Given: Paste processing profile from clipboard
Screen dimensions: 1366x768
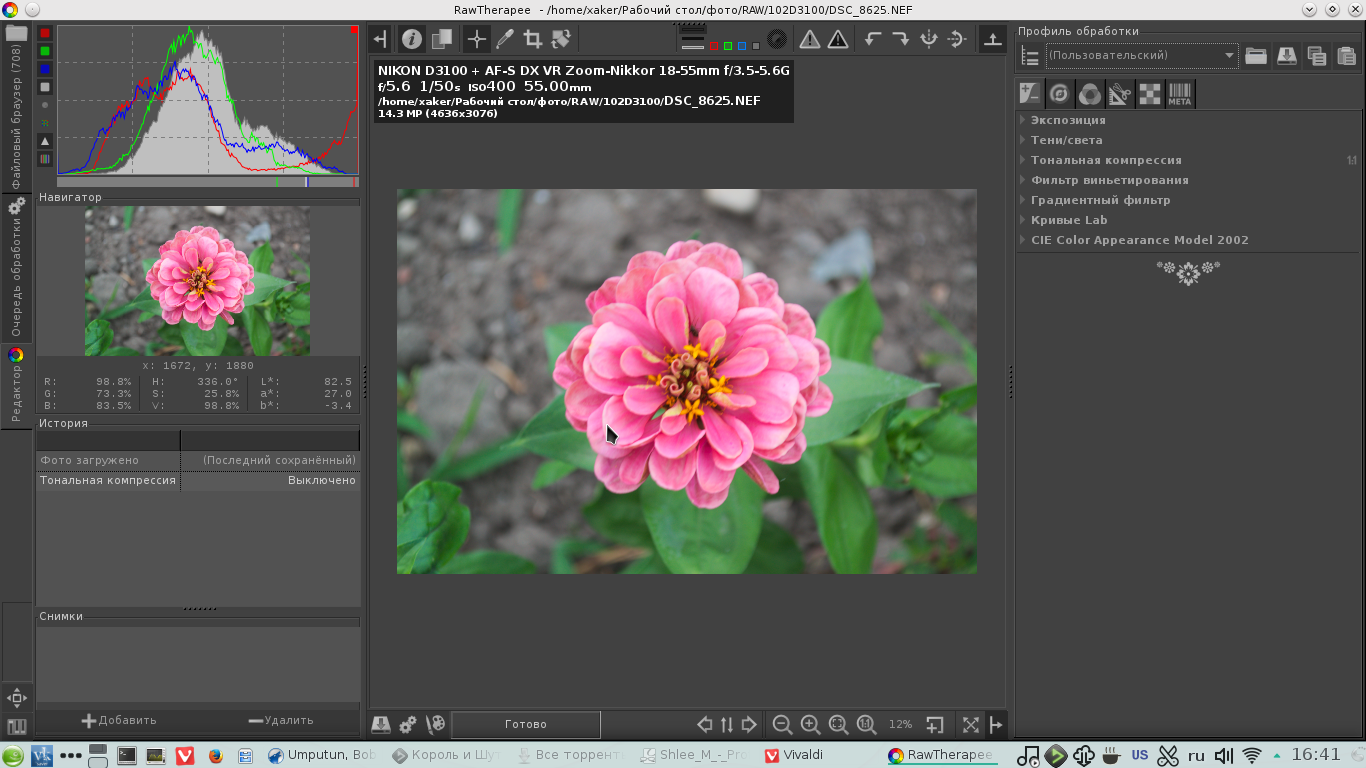Looking at the screenshot, I should point(1347,55).
